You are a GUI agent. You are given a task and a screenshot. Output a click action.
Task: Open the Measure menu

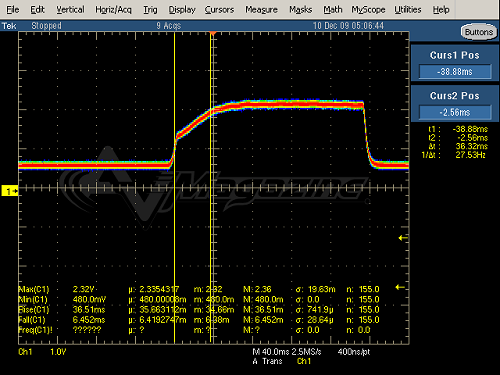pyautogui.click(x=261, y=10)
